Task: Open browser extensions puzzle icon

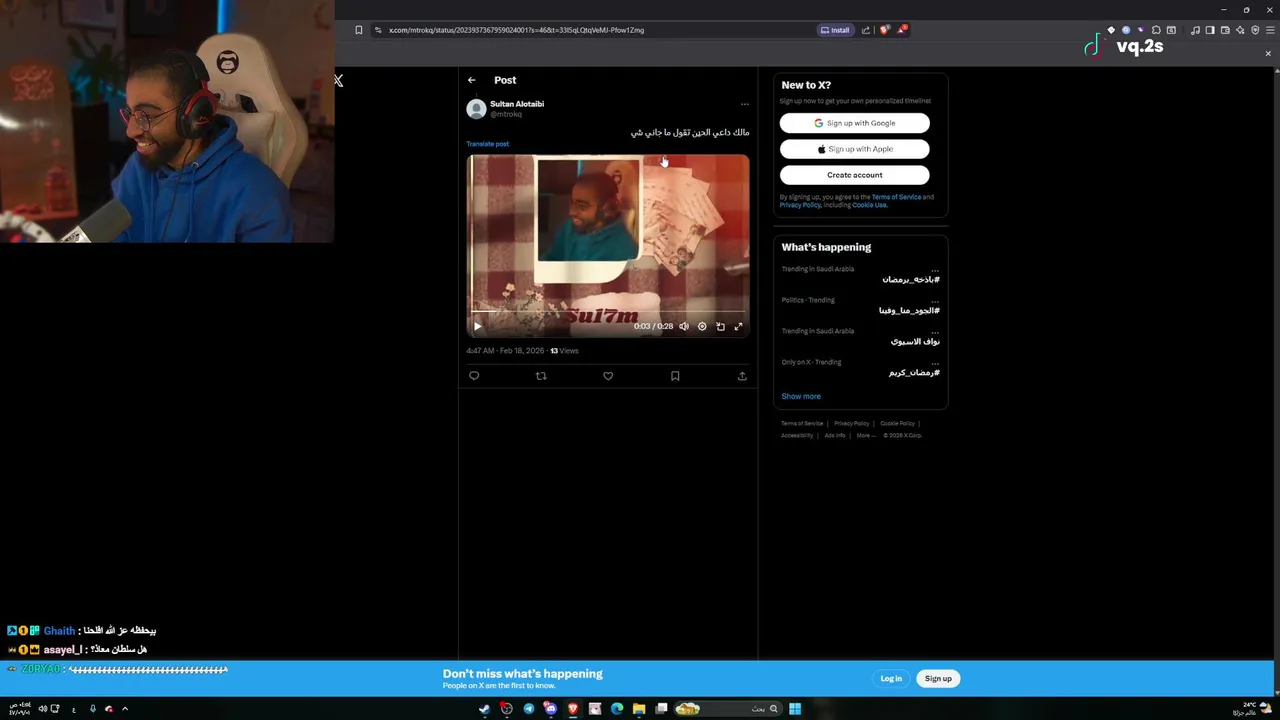Action: point(1156,30)
